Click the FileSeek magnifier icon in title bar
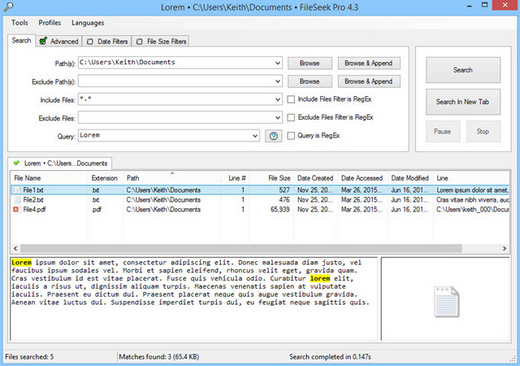This screenshot has height=366, width=520. tap(8, 6)
